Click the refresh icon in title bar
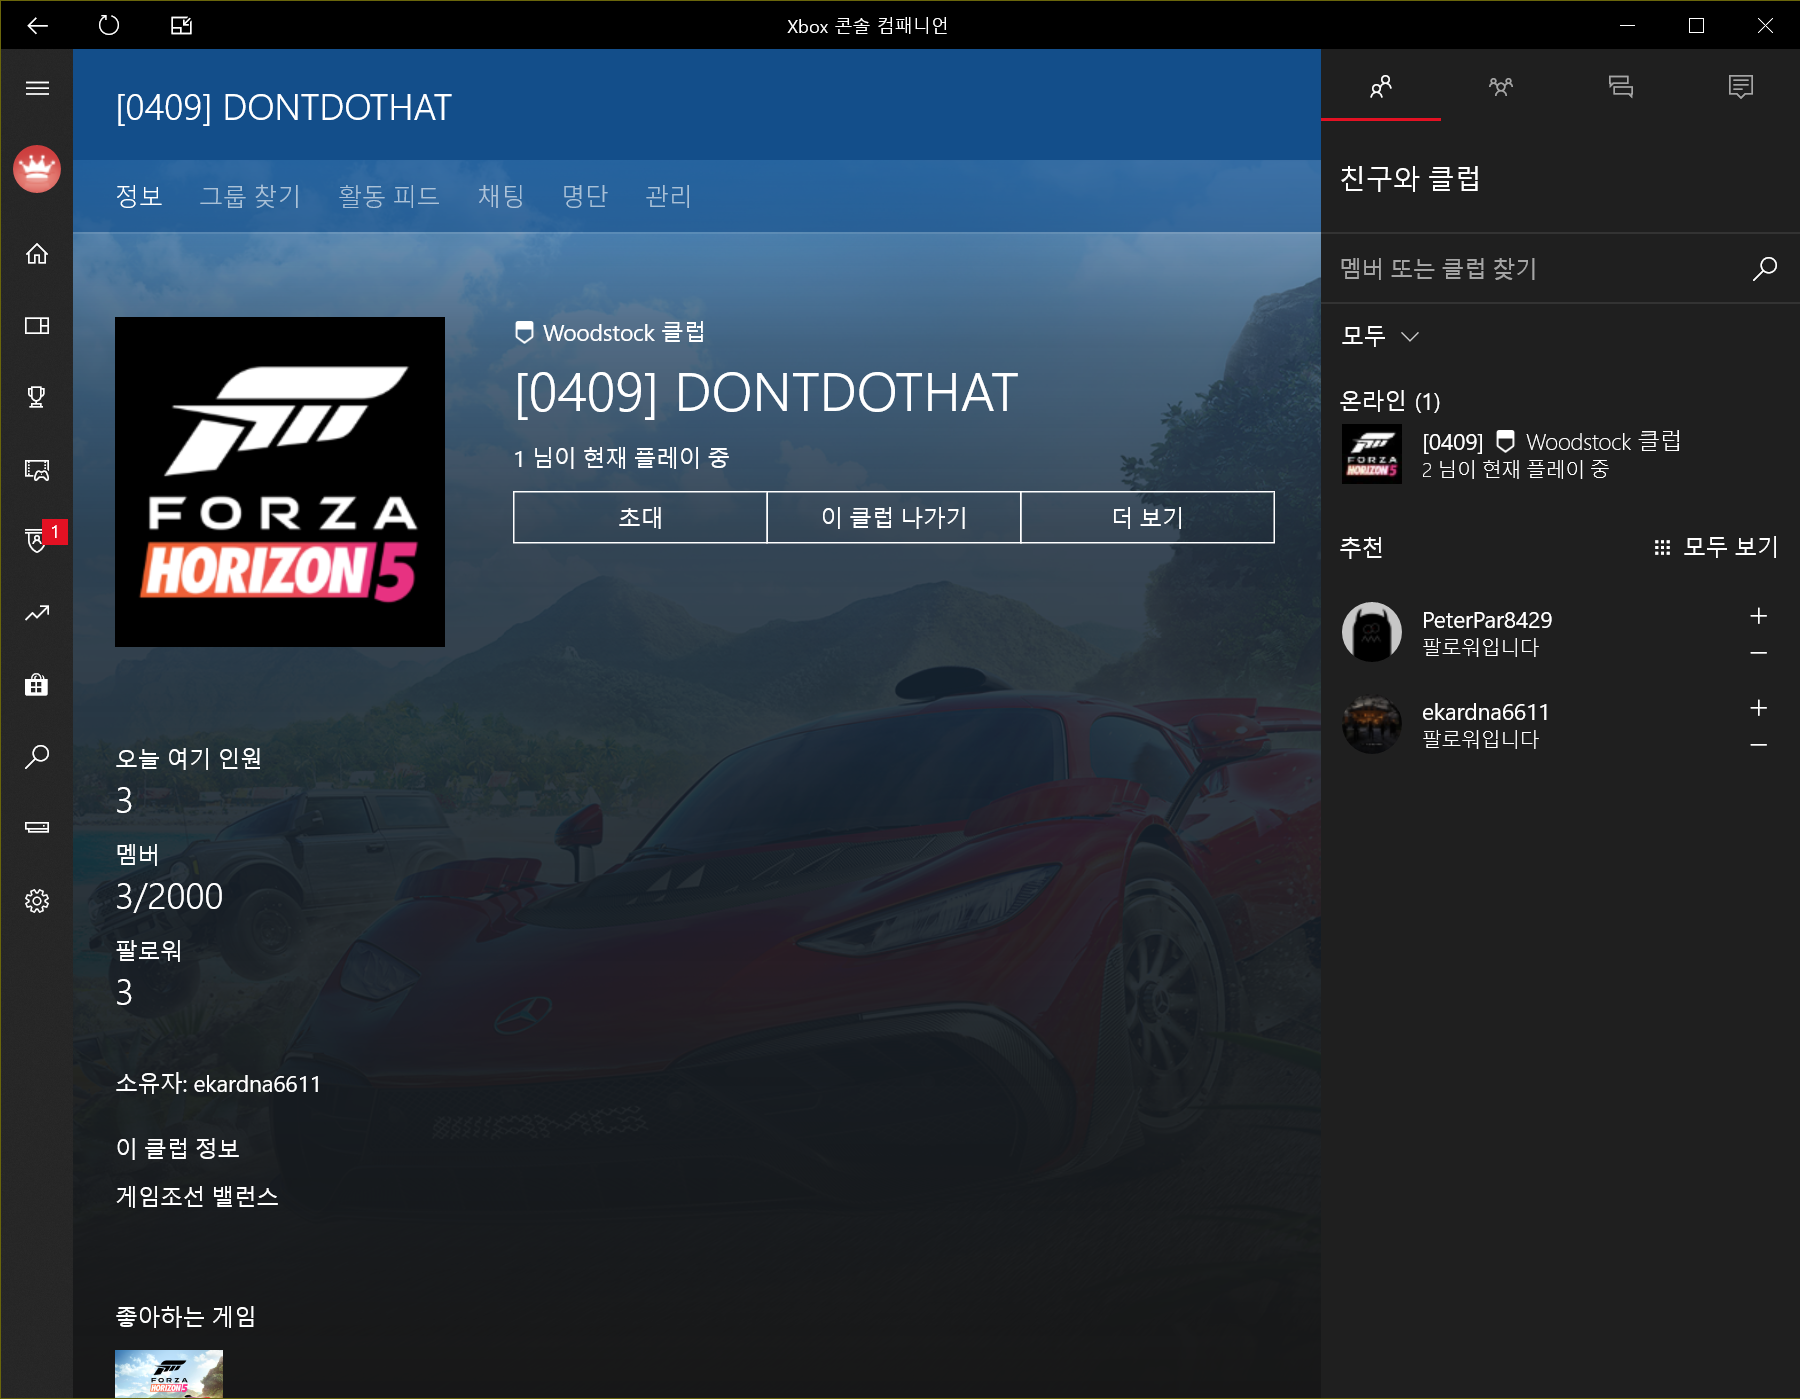 click(x=109, y=25)
